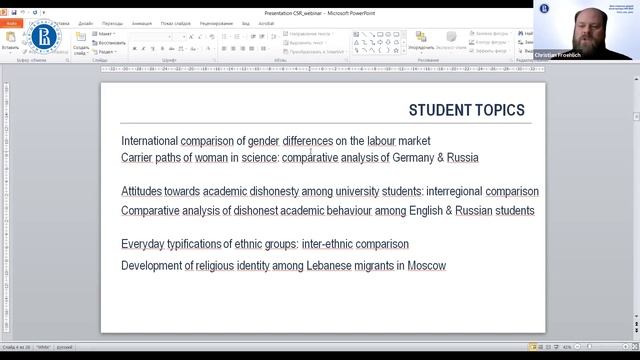Image resolution: width=640 pixels, height=360 pixels.
Task: Click the large Paste (Вставить) clipboard icon
Action: [x=10, y=37]
